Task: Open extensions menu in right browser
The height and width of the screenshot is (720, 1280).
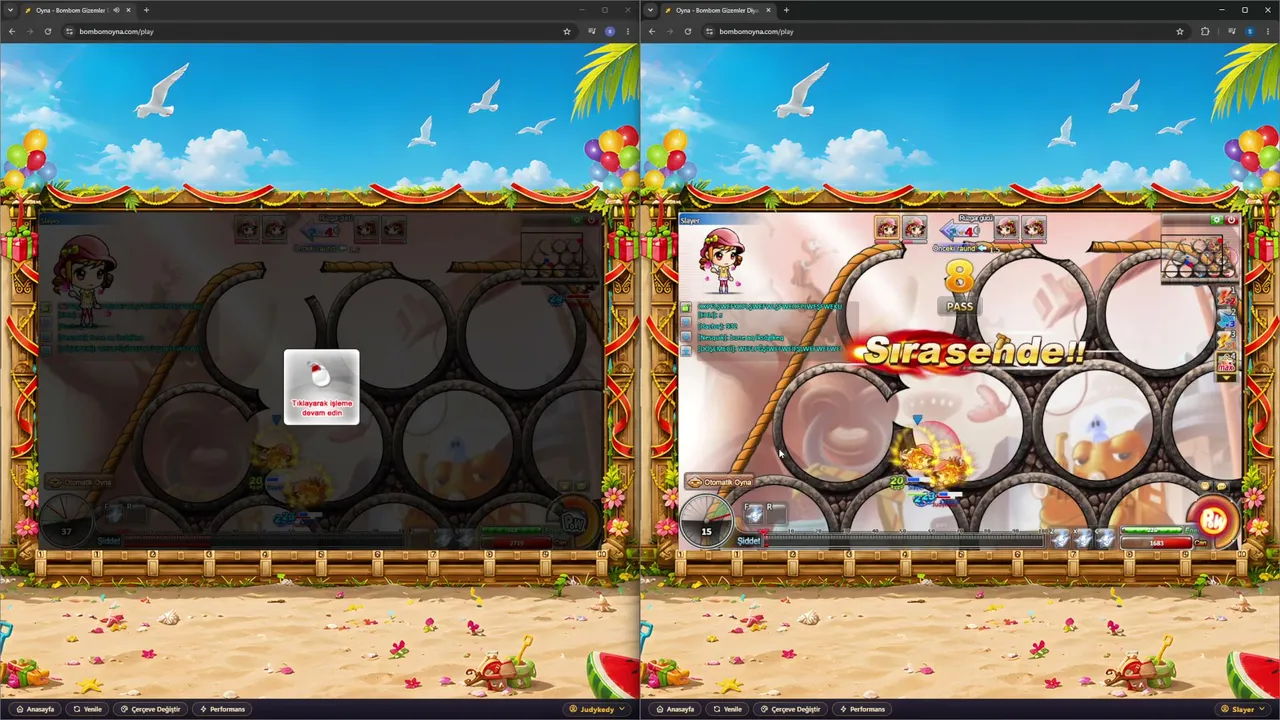Action: coord(1205,31)
